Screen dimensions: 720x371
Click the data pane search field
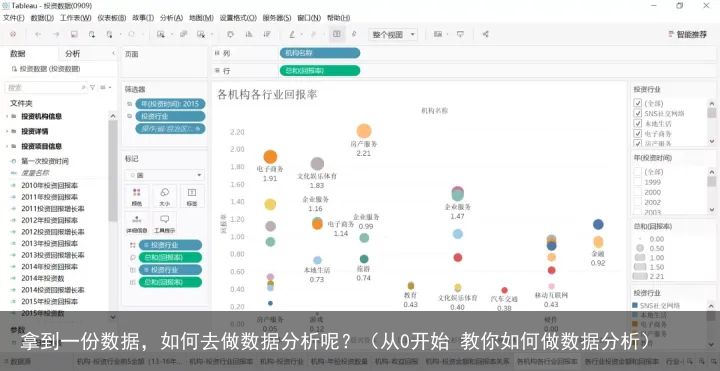(45, 87)
